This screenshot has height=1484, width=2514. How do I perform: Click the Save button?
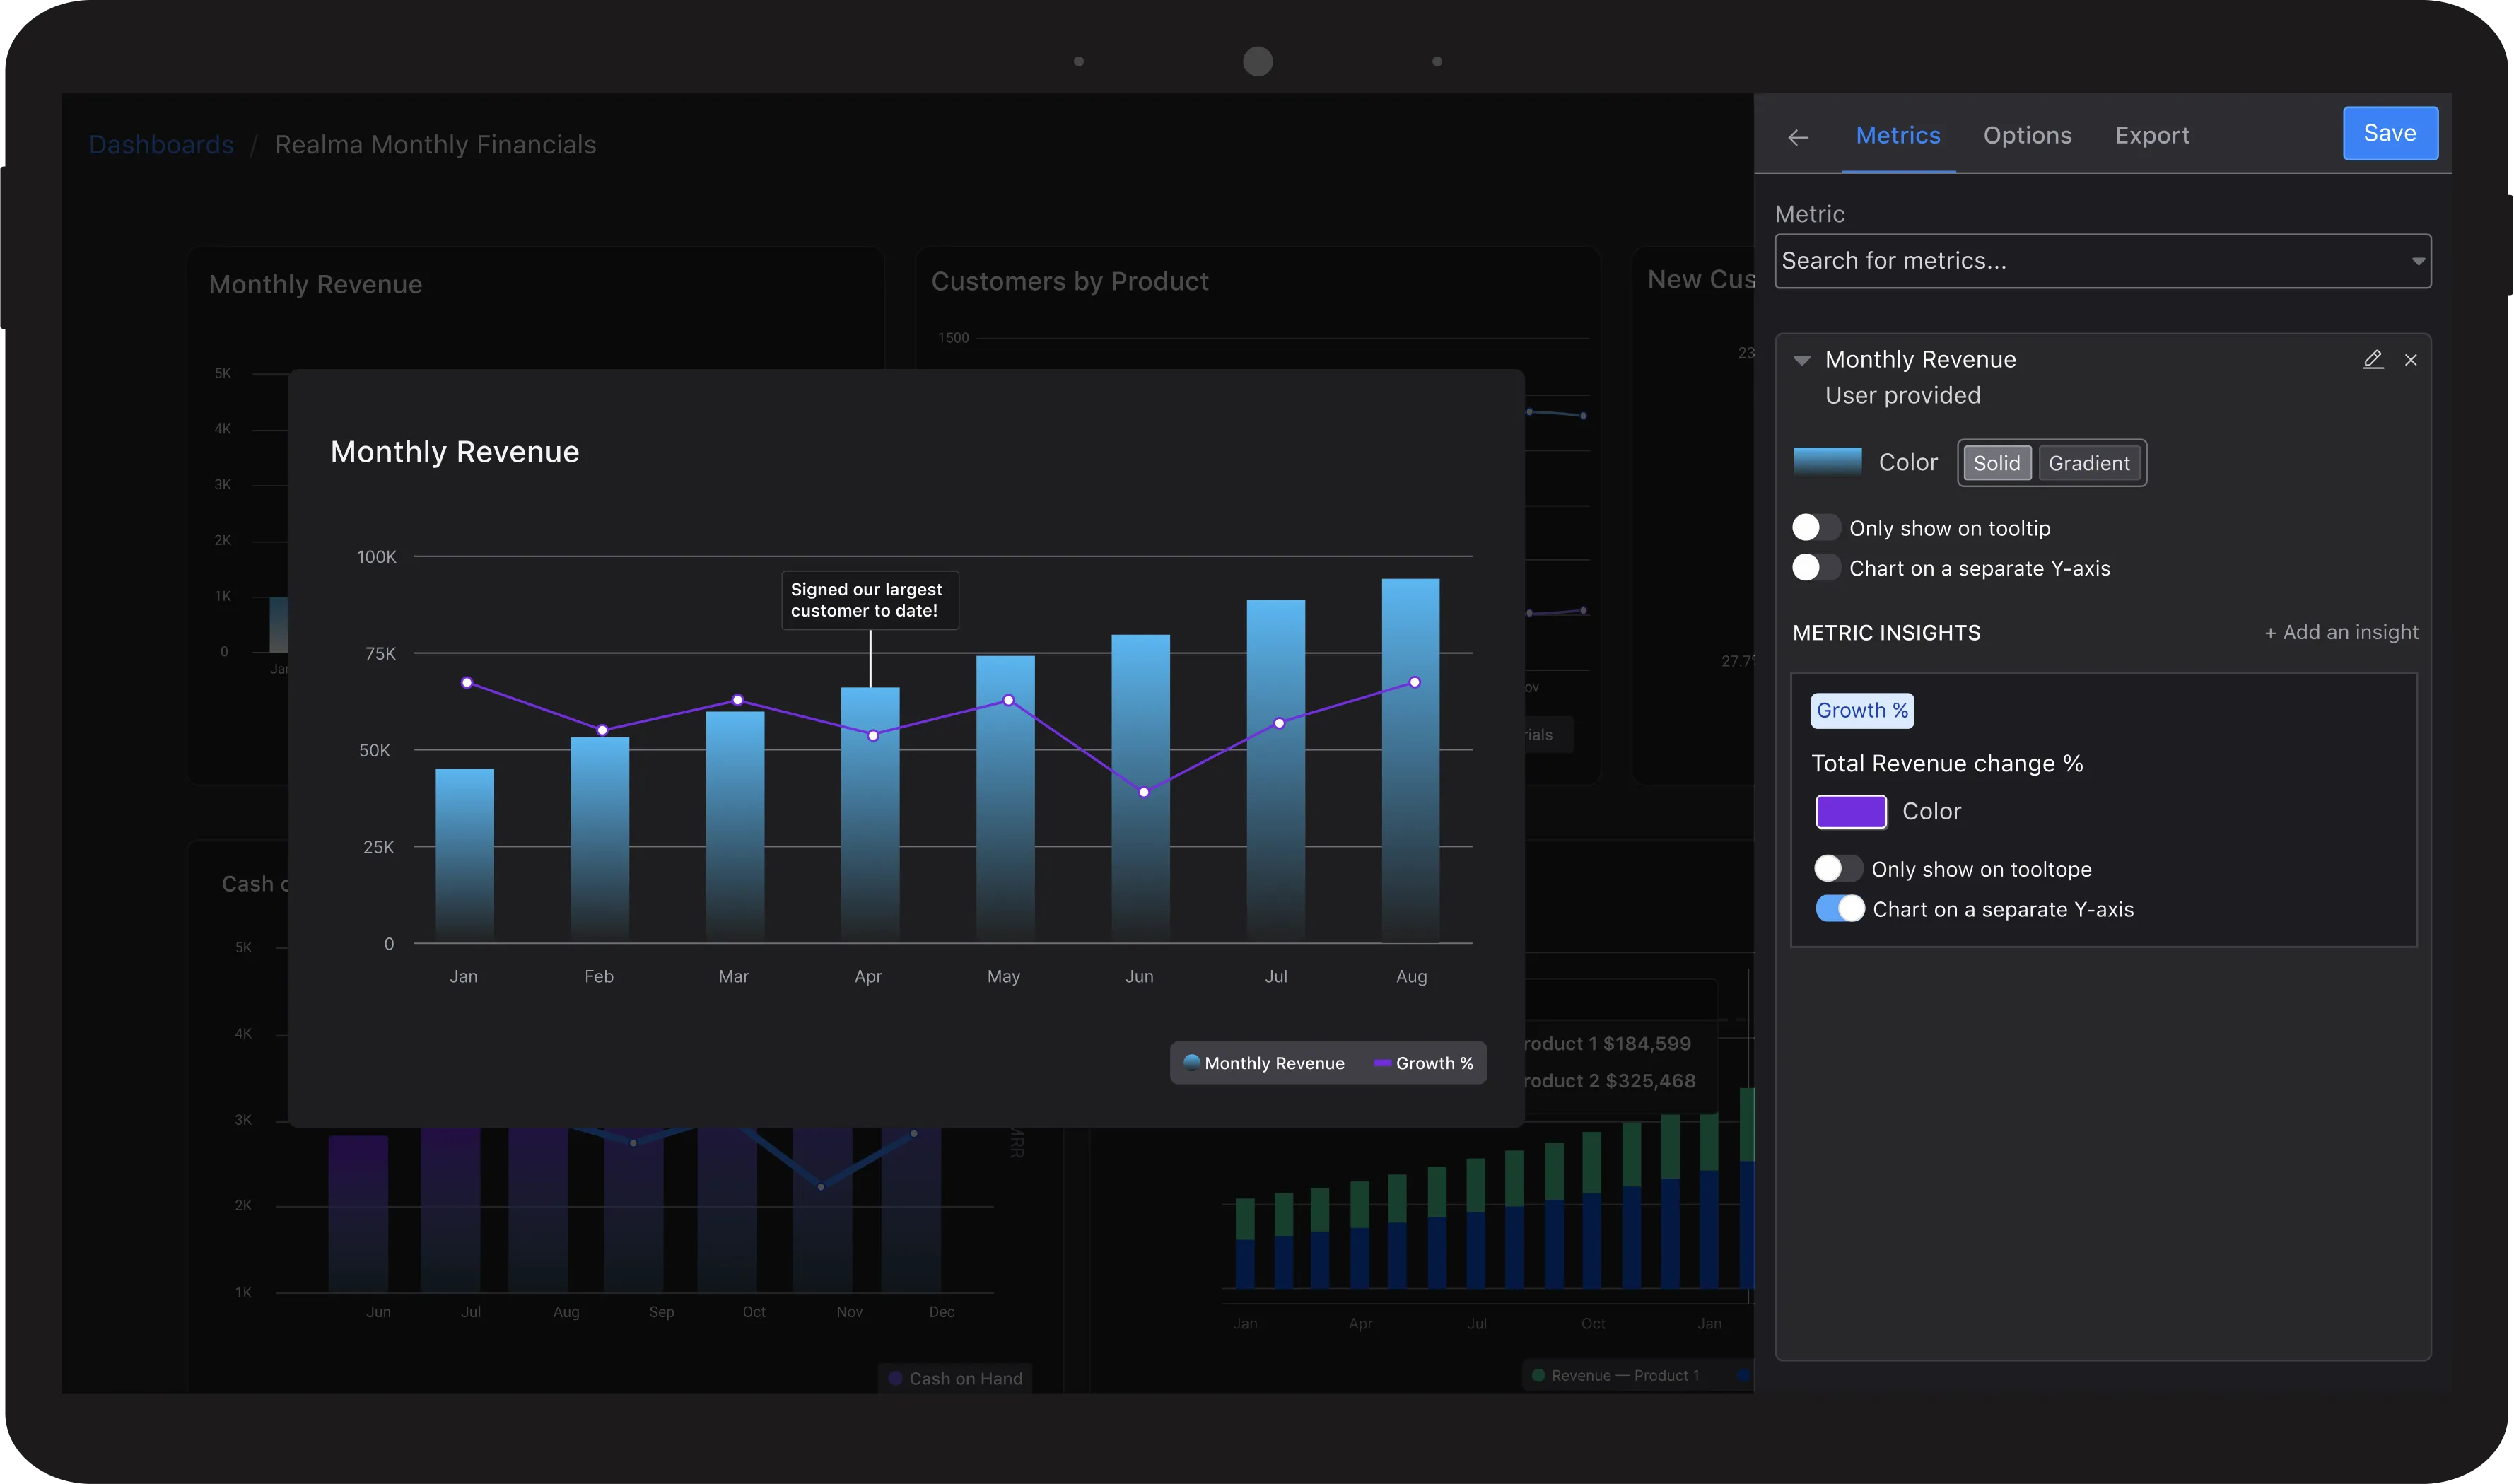[x=2389, y=133]
